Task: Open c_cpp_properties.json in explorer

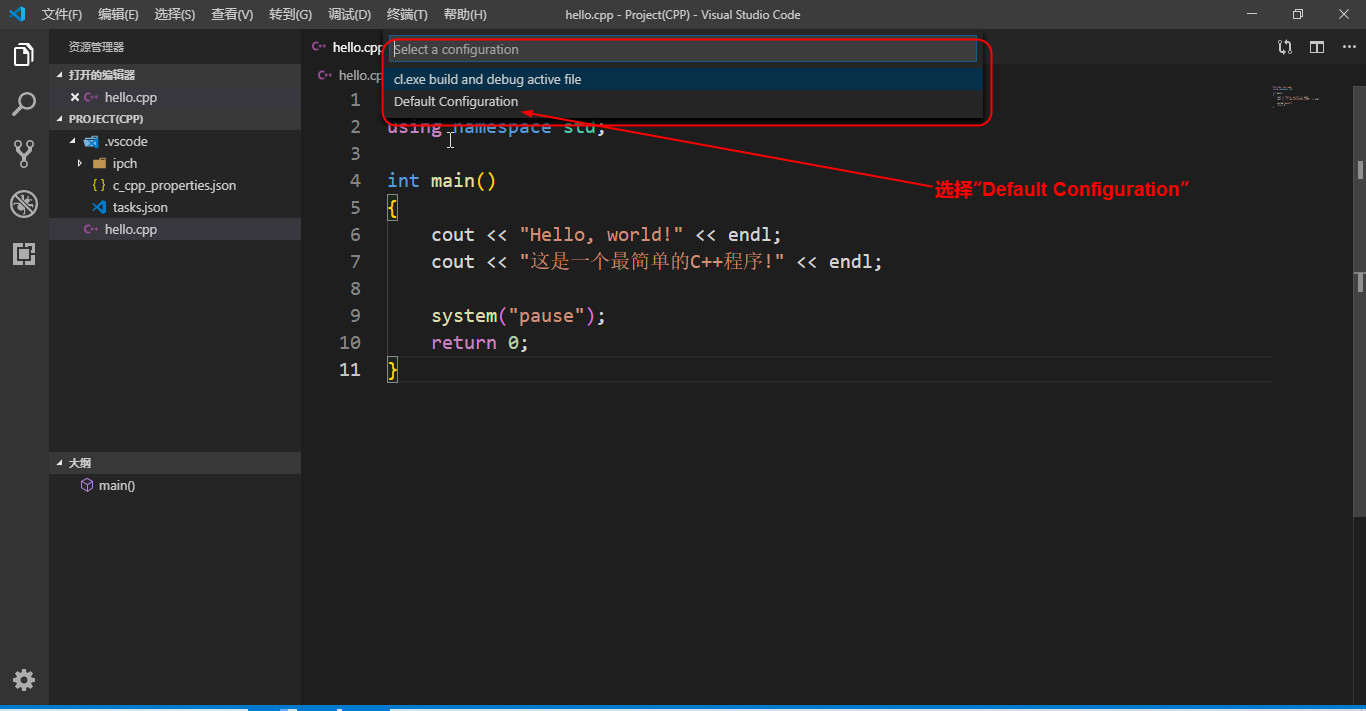Action: tap(175, 185)
